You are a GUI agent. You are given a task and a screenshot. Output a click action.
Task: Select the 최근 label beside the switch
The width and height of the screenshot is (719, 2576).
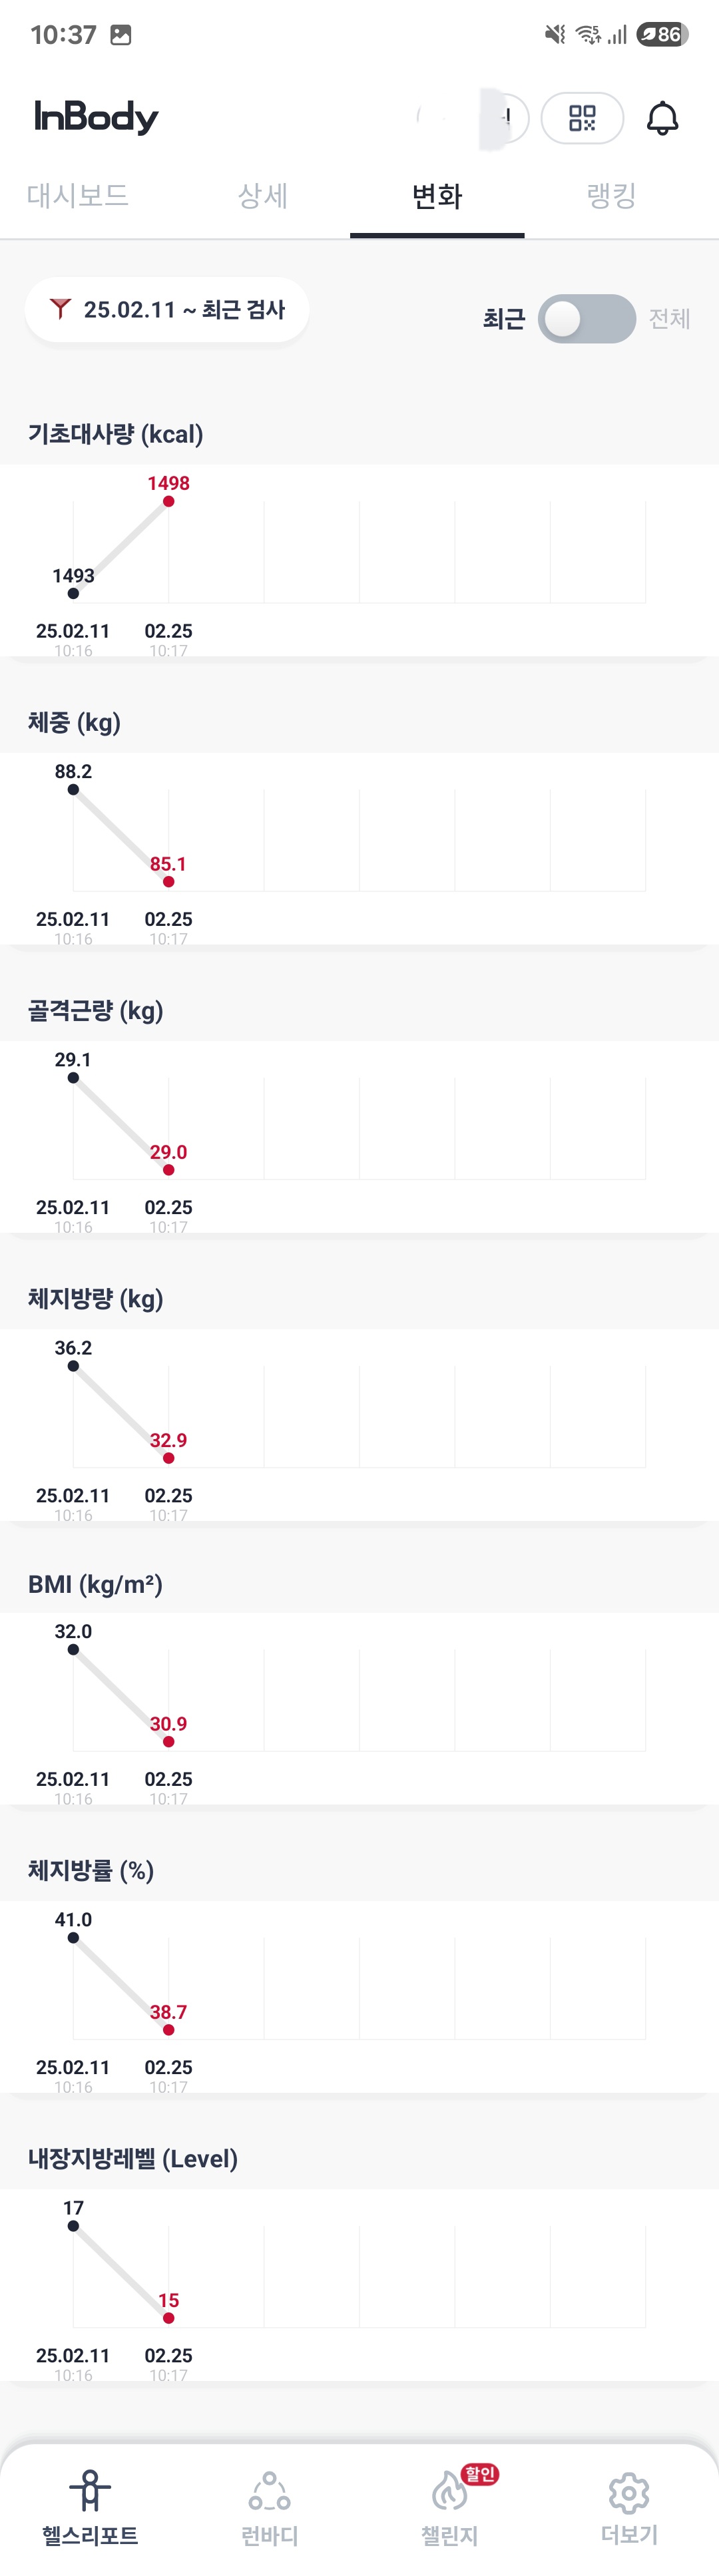(504, 319)
